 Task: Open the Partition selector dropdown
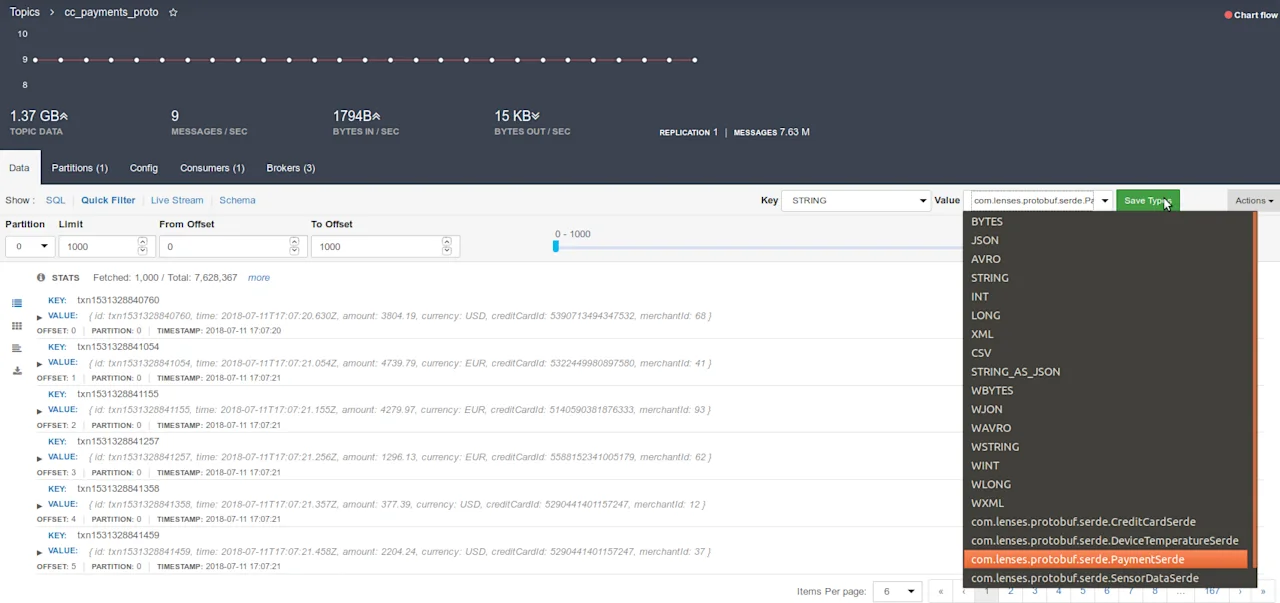[29, 246]
